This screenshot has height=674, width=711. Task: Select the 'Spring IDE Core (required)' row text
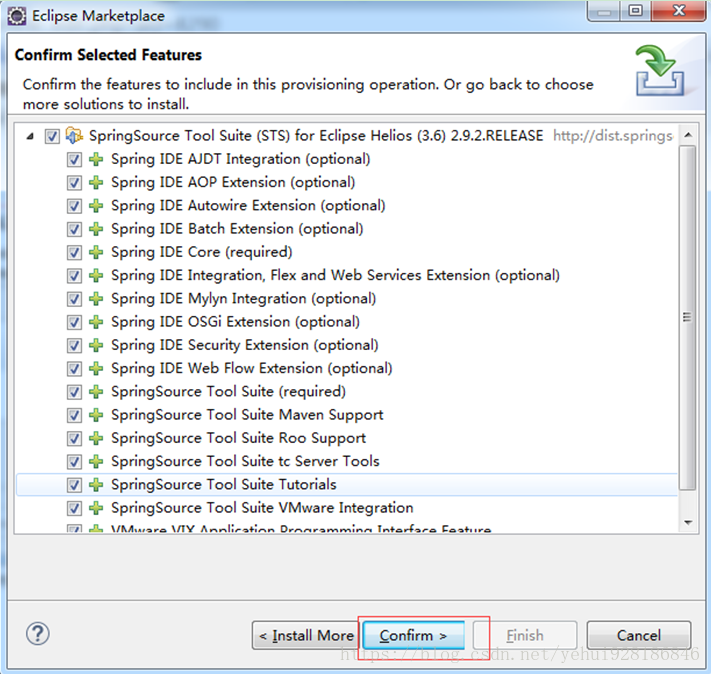coord(202,252)
